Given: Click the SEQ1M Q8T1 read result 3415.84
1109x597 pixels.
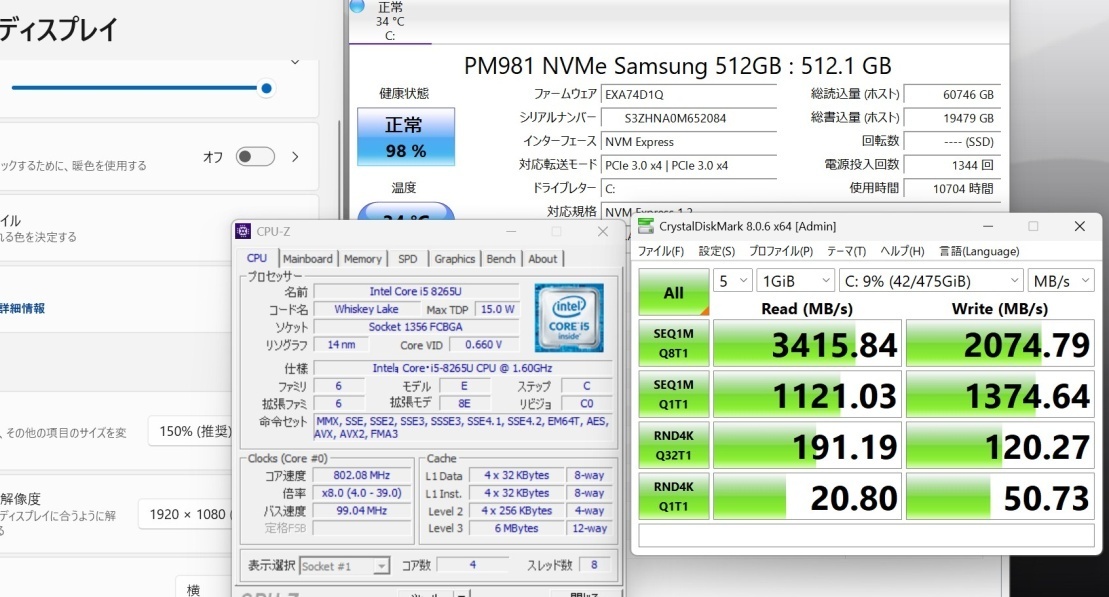Looking at the screenshot, I should [x=807, y=344].
